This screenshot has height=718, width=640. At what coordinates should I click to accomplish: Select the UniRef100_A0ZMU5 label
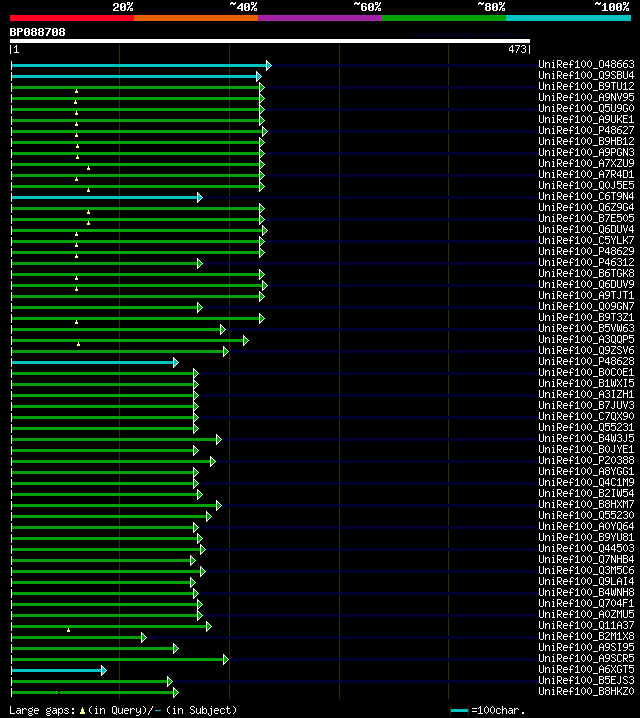click(x=586, y=614)
